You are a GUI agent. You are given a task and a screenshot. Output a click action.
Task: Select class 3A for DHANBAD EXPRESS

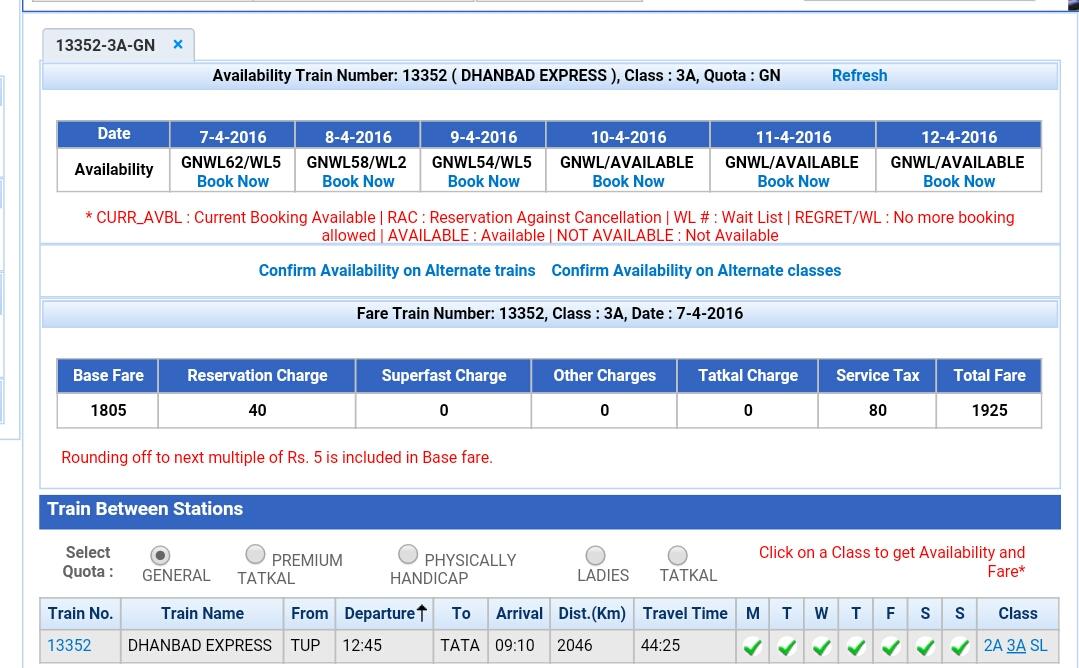click(1016, 646)
